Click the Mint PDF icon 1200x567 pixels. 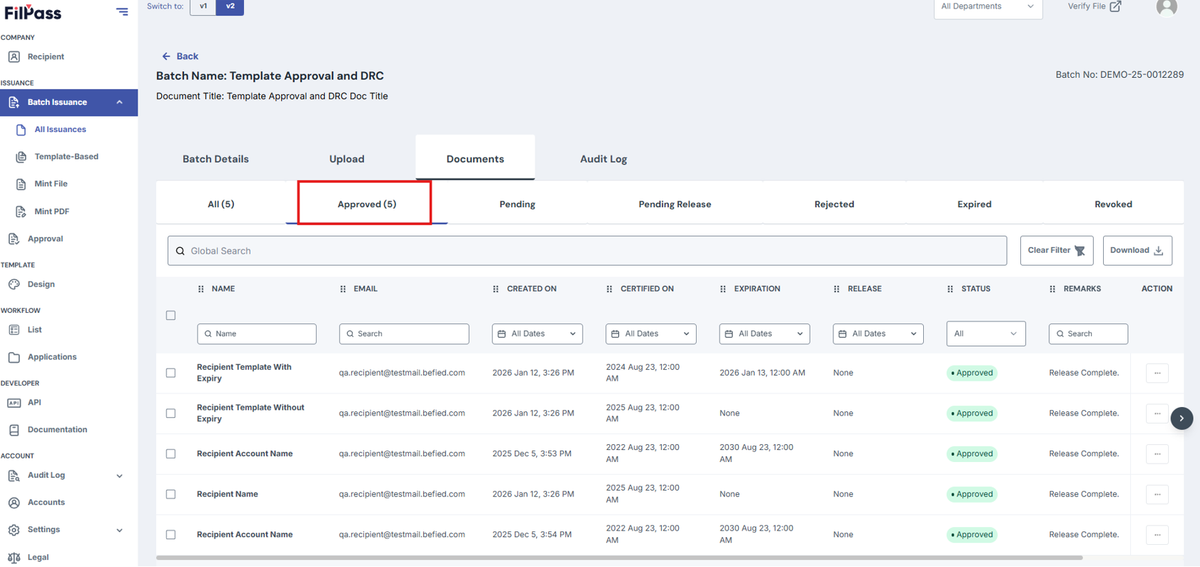click(x=23, y=211)
